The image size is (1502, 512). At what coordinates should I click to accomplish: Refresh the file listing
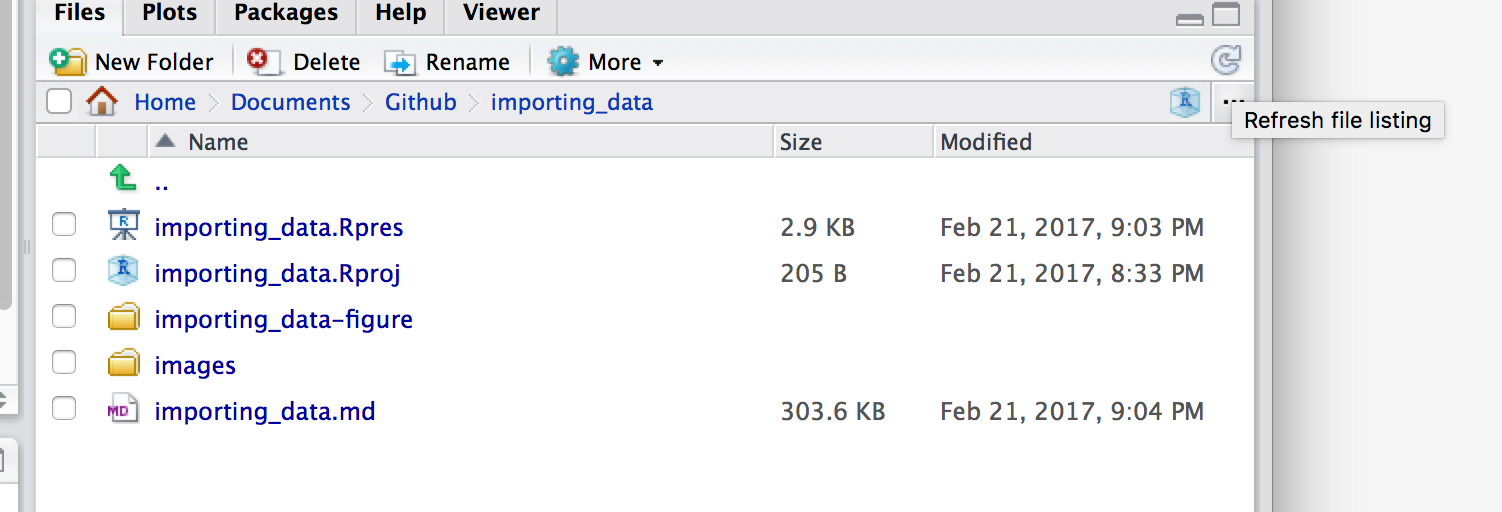point(1225,61)
